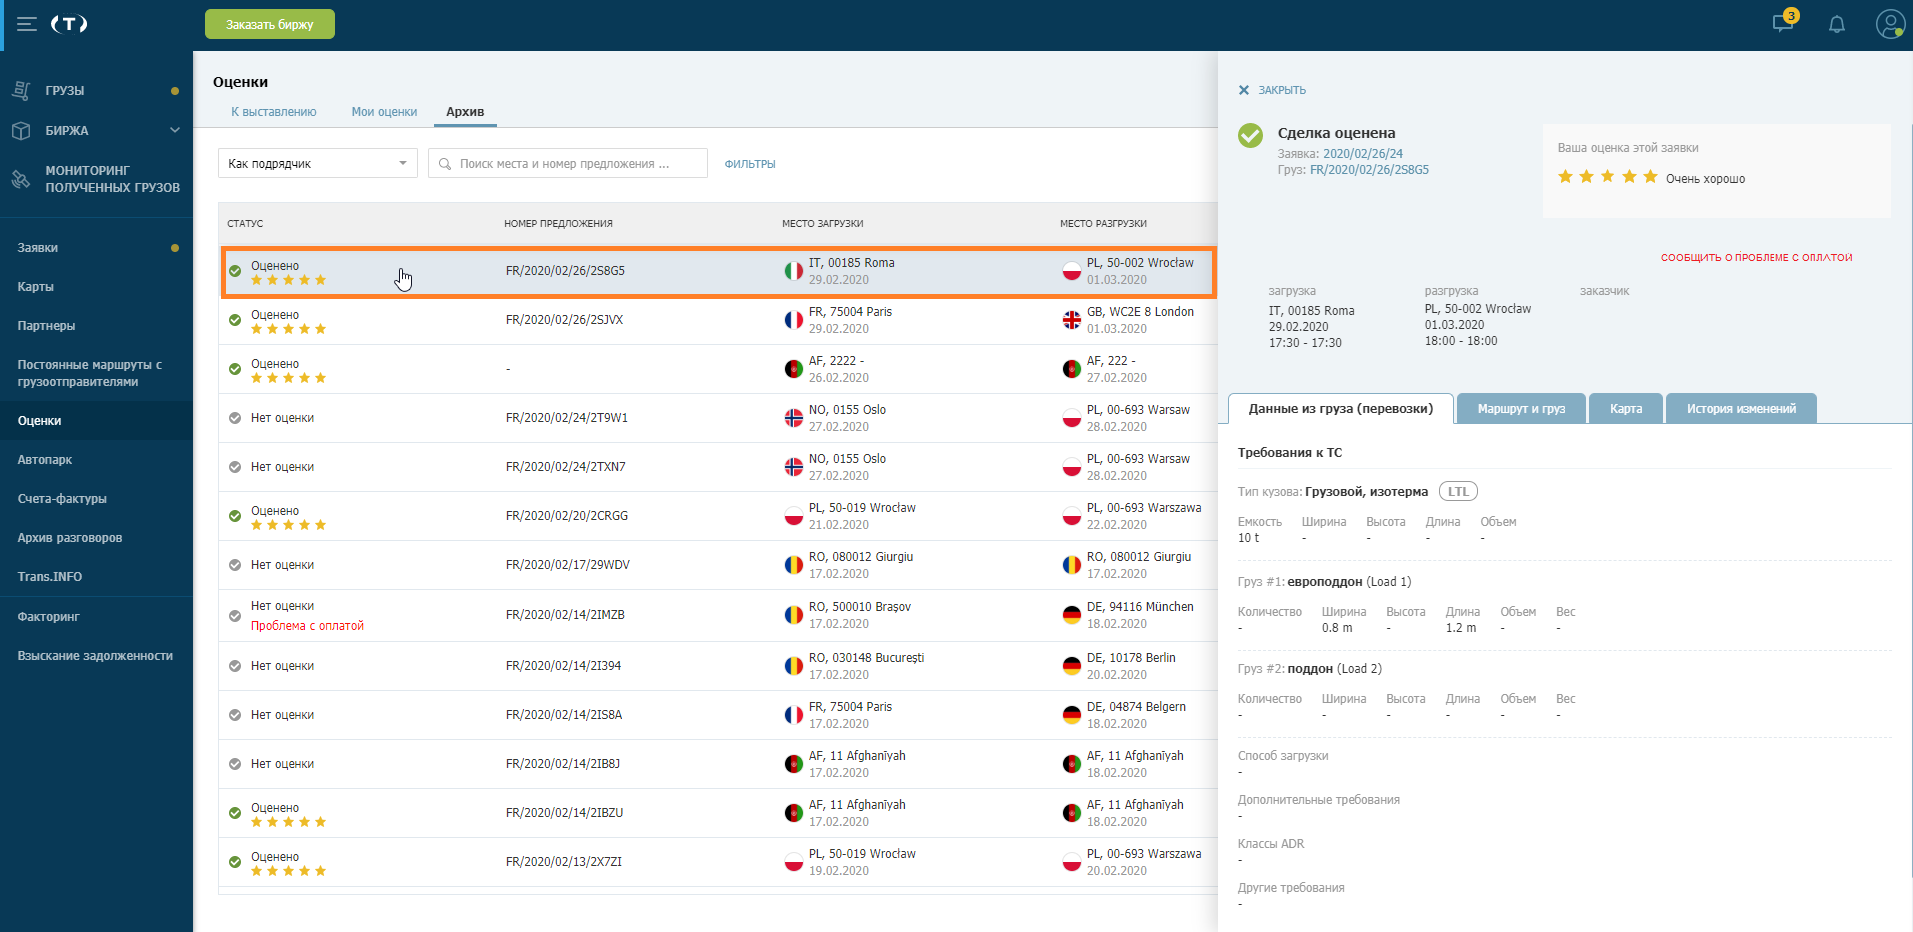Open the Маршрут и груз tab
This screenshot has width=1913, height=932.
[x=1522, y=409]
